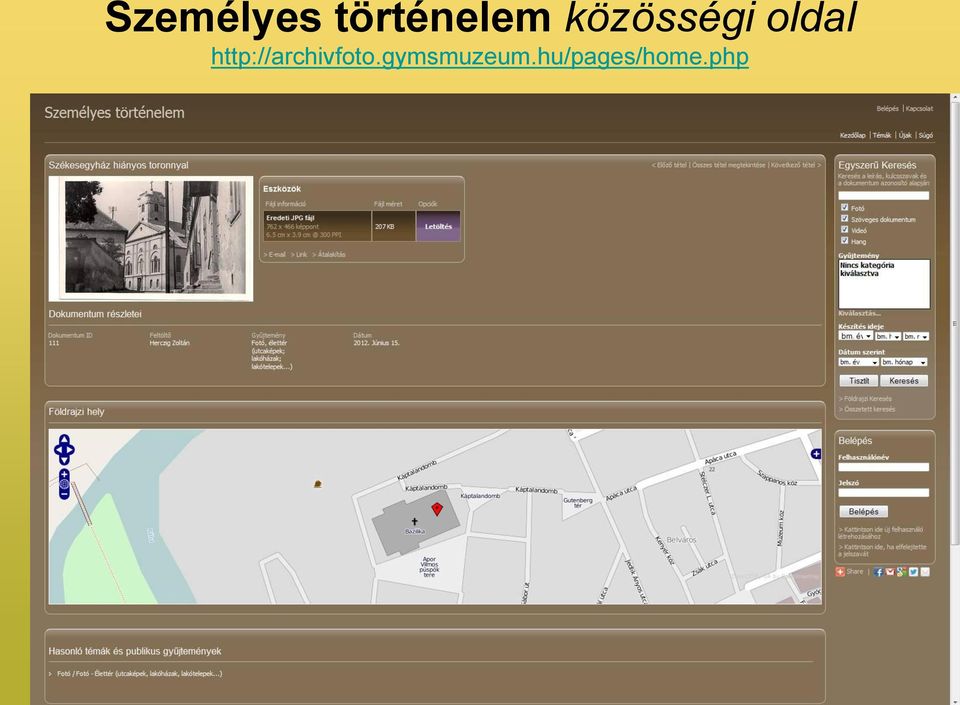This screenshot has width=960, height=705.
Task: Click the Személyes történelem site title
Action: click(x=114, y=113)
